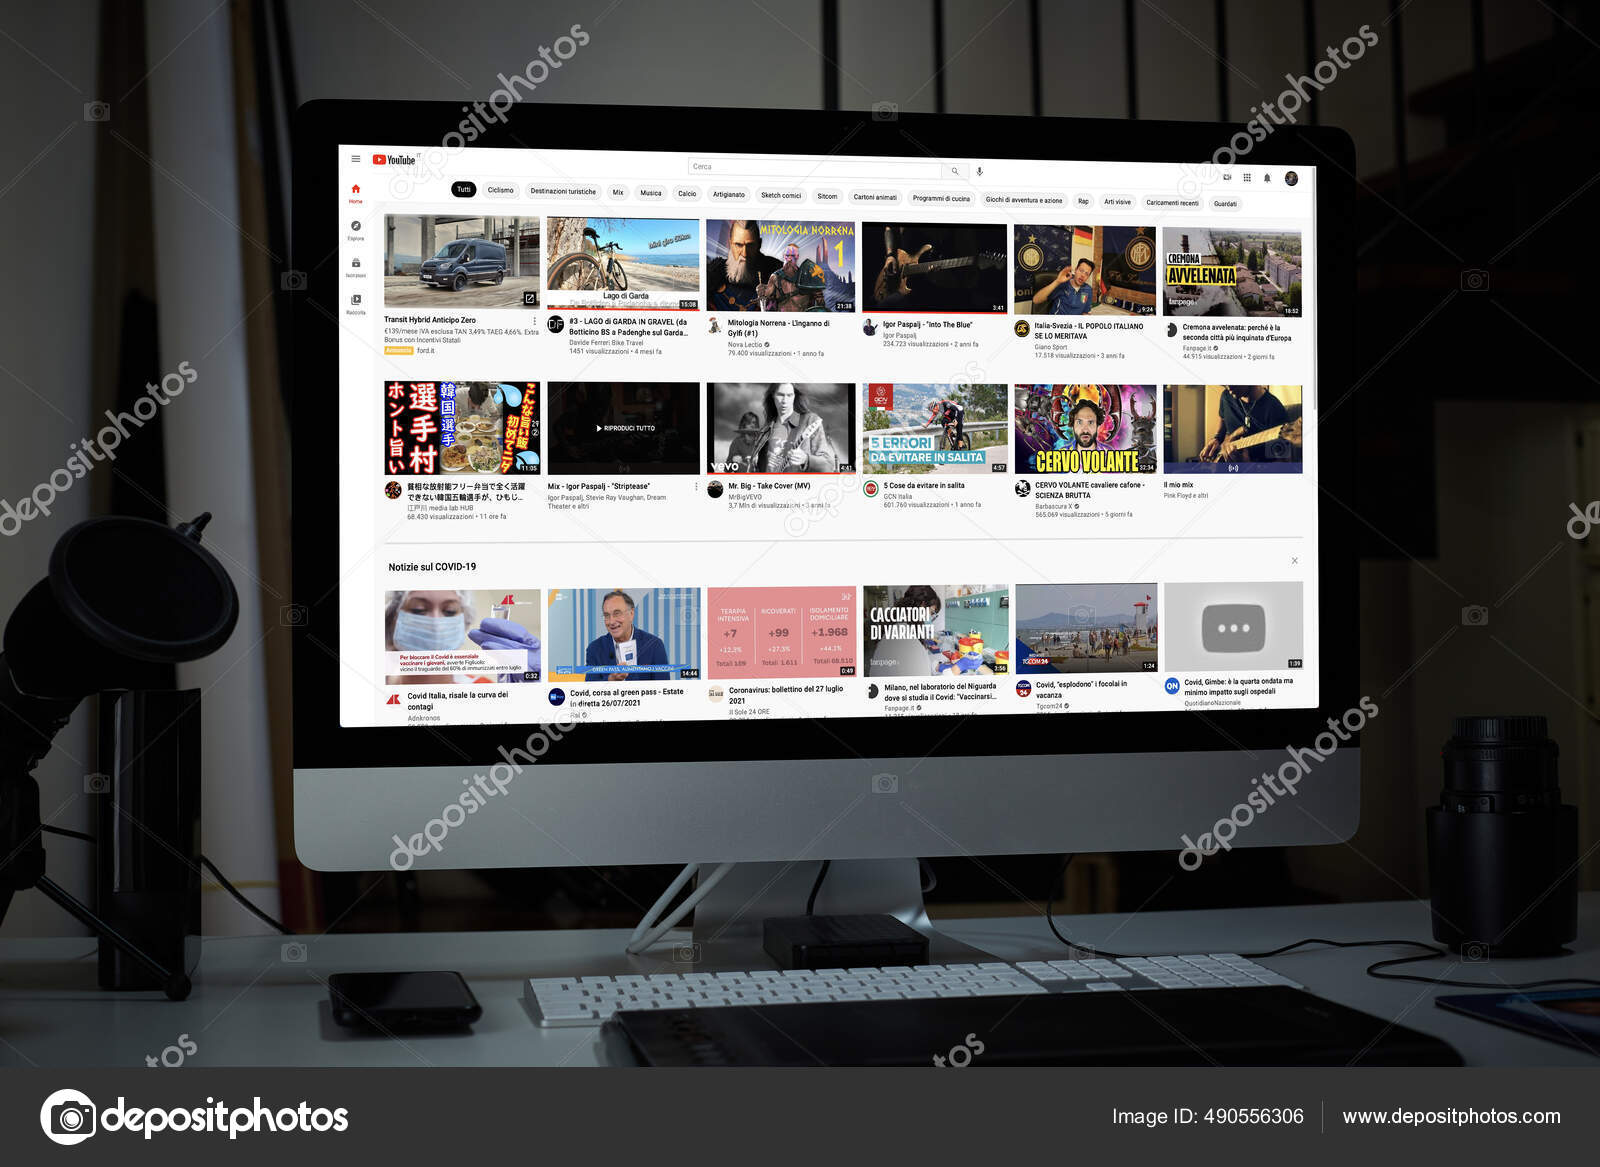Switch to the Tutti tab
Viewport: 1600px width, 1167px height.
coord(462,190)
